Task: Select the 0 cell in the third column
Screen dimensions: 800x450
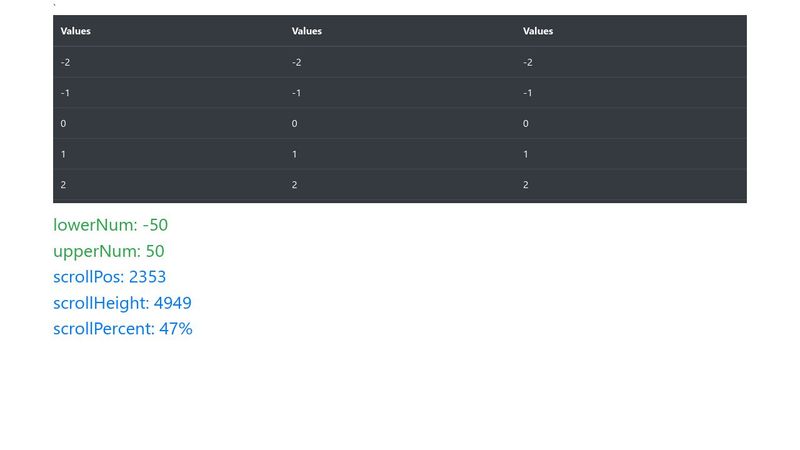Action: (526, 124)
